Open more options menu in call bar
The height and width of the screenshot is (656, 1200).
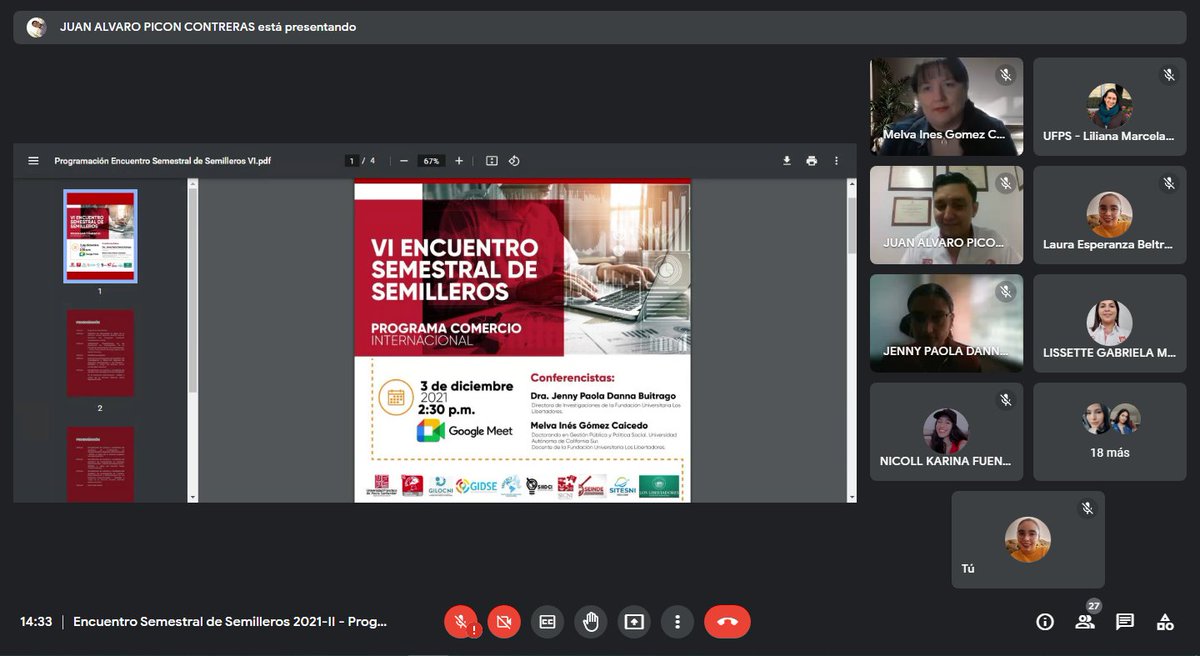tap(677, 621)
